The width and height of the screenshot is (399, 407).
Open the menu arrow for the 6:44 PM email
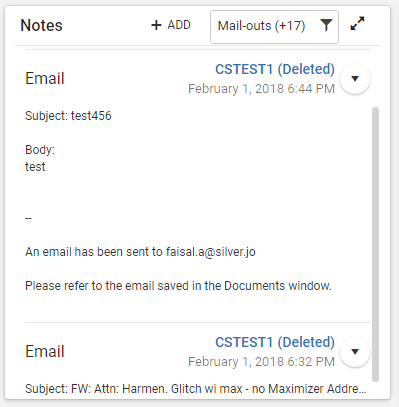click(x=355, y=79)
